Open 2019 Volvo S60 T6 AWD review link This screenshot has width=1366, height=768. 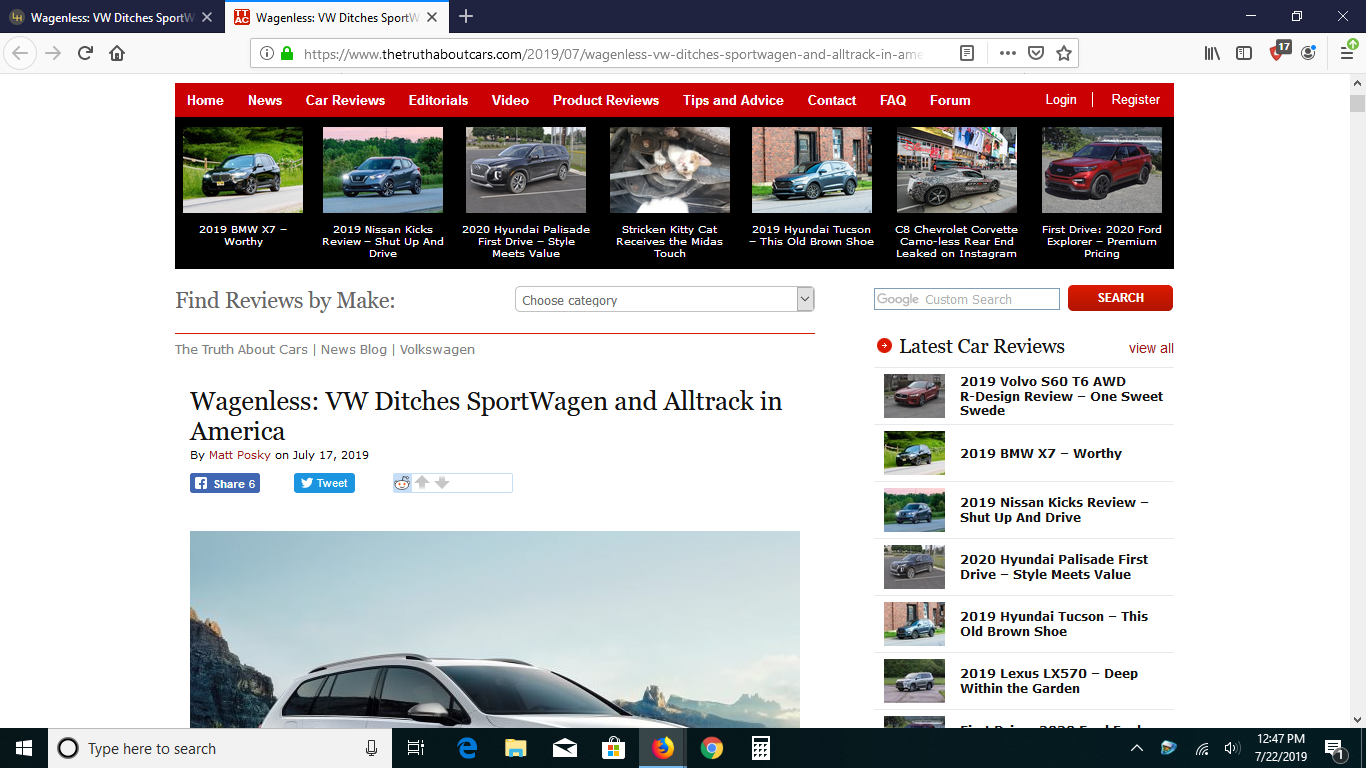pos(1061,396)
